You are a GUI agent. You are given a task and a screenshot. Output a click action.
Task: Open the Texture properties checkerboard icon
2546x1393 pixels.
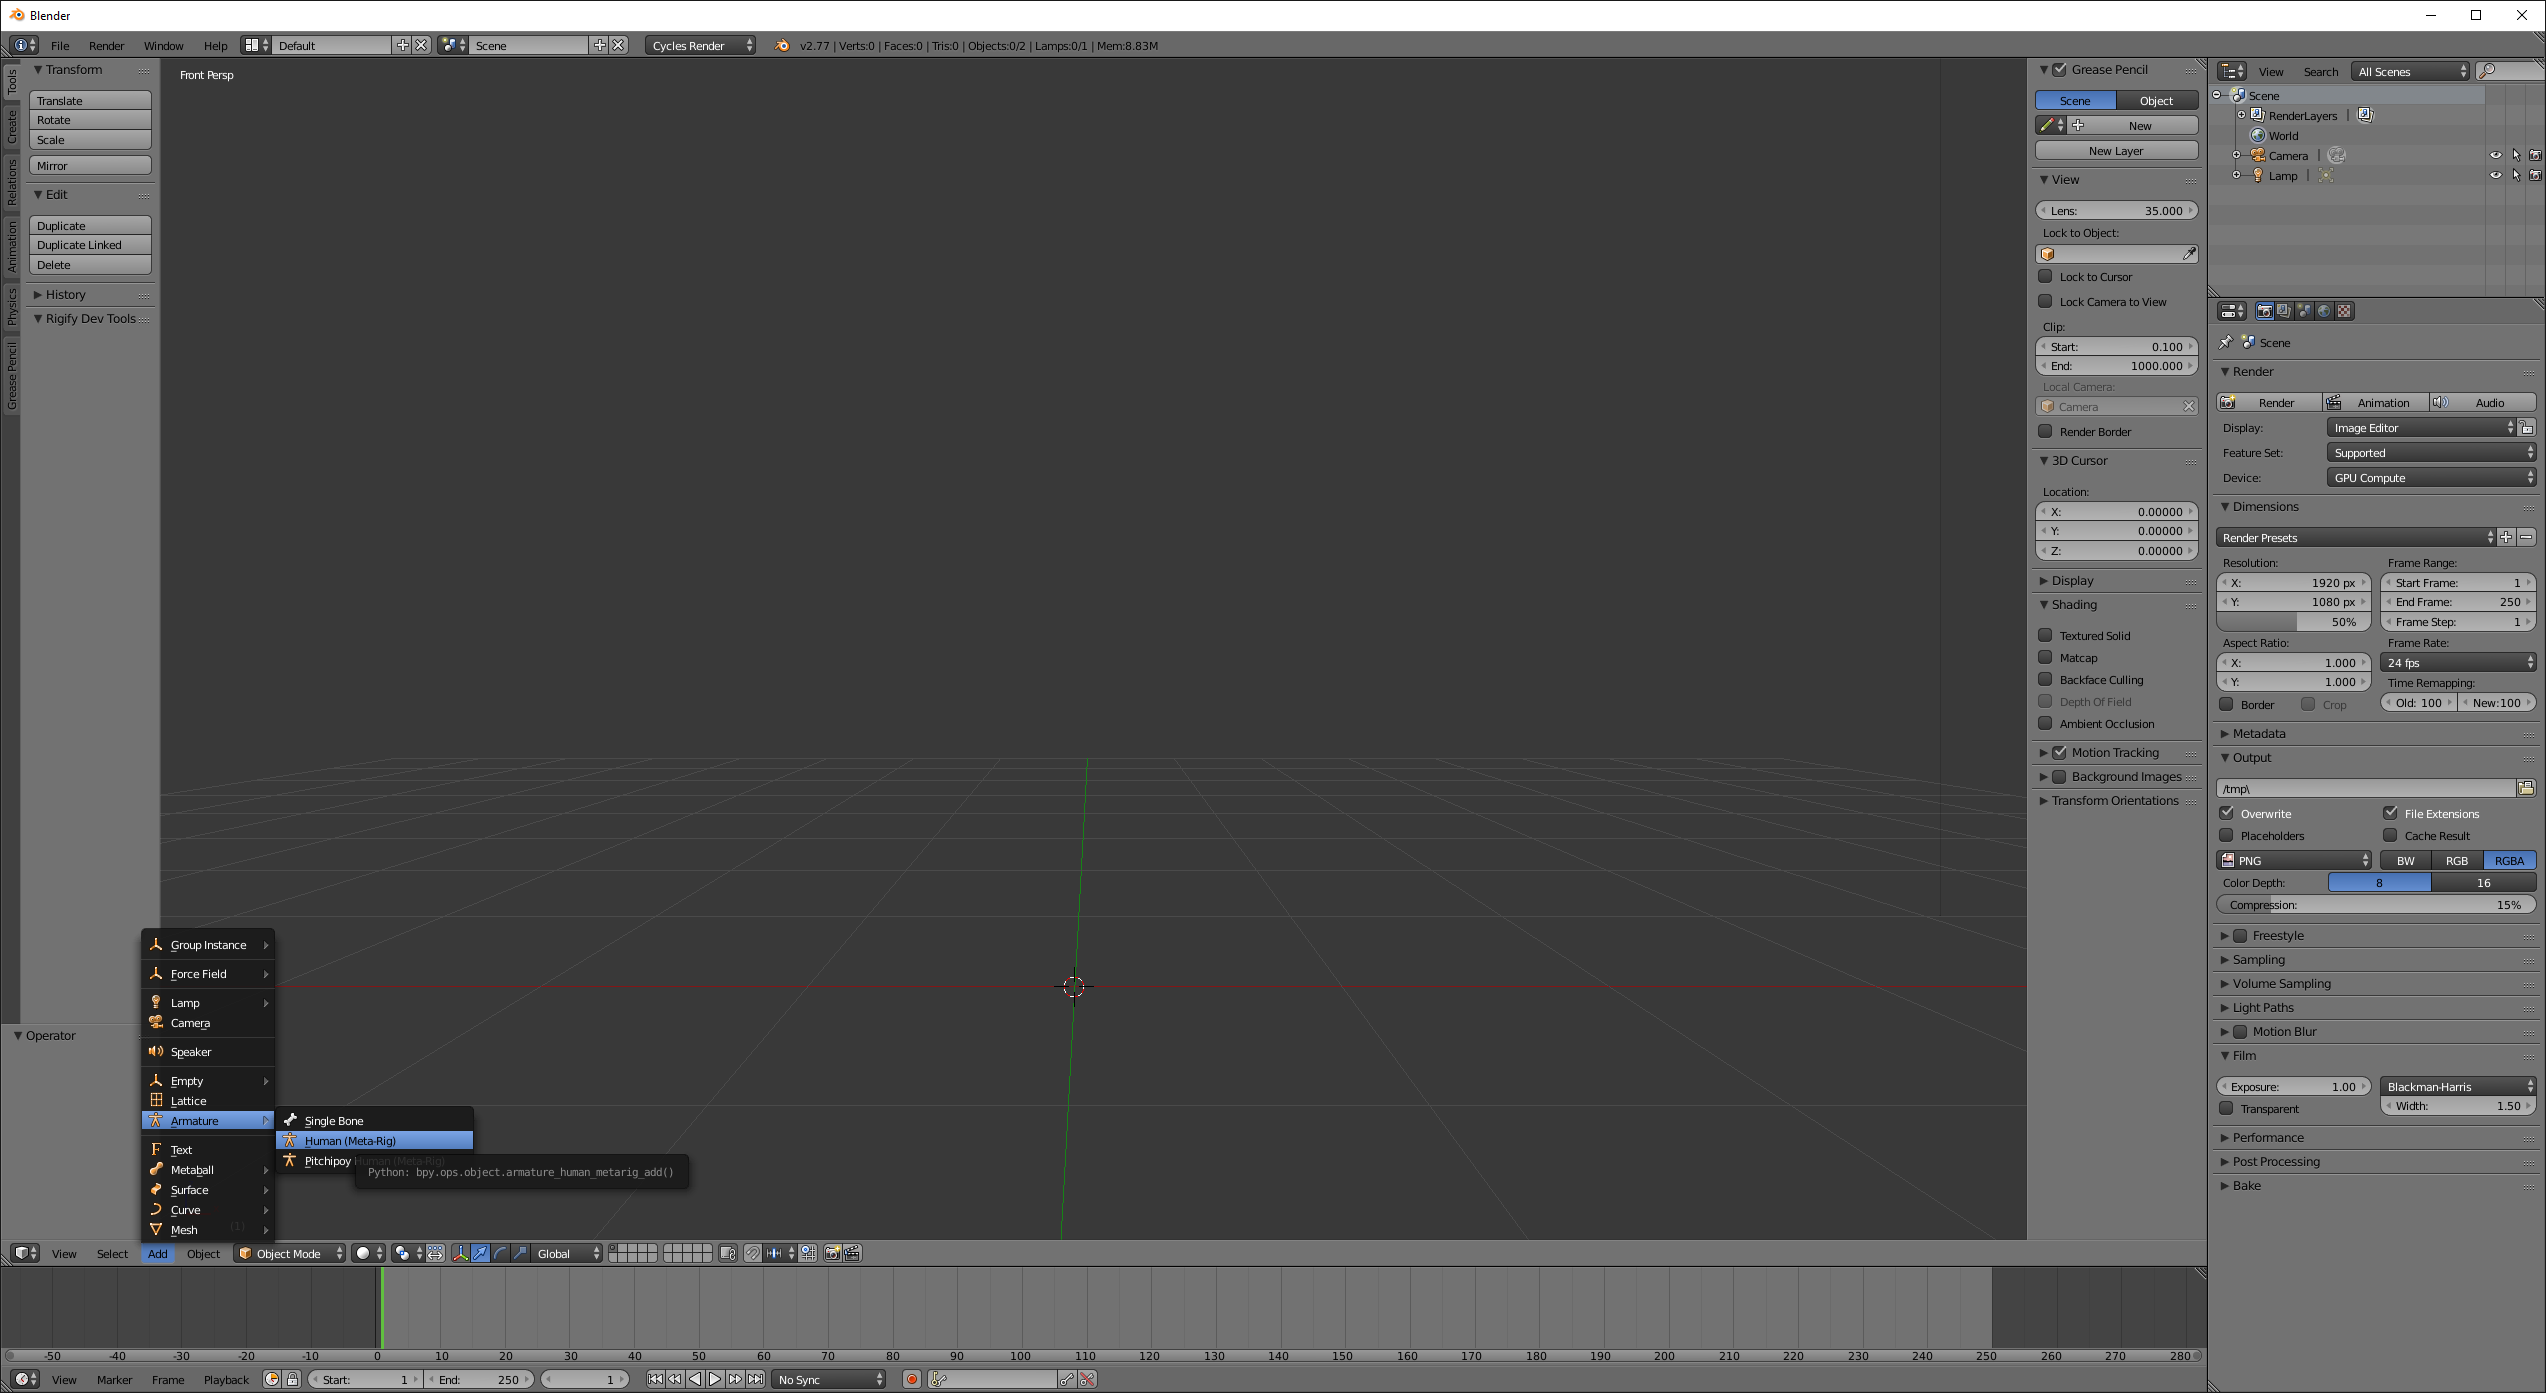click(x=2344, y=311)
